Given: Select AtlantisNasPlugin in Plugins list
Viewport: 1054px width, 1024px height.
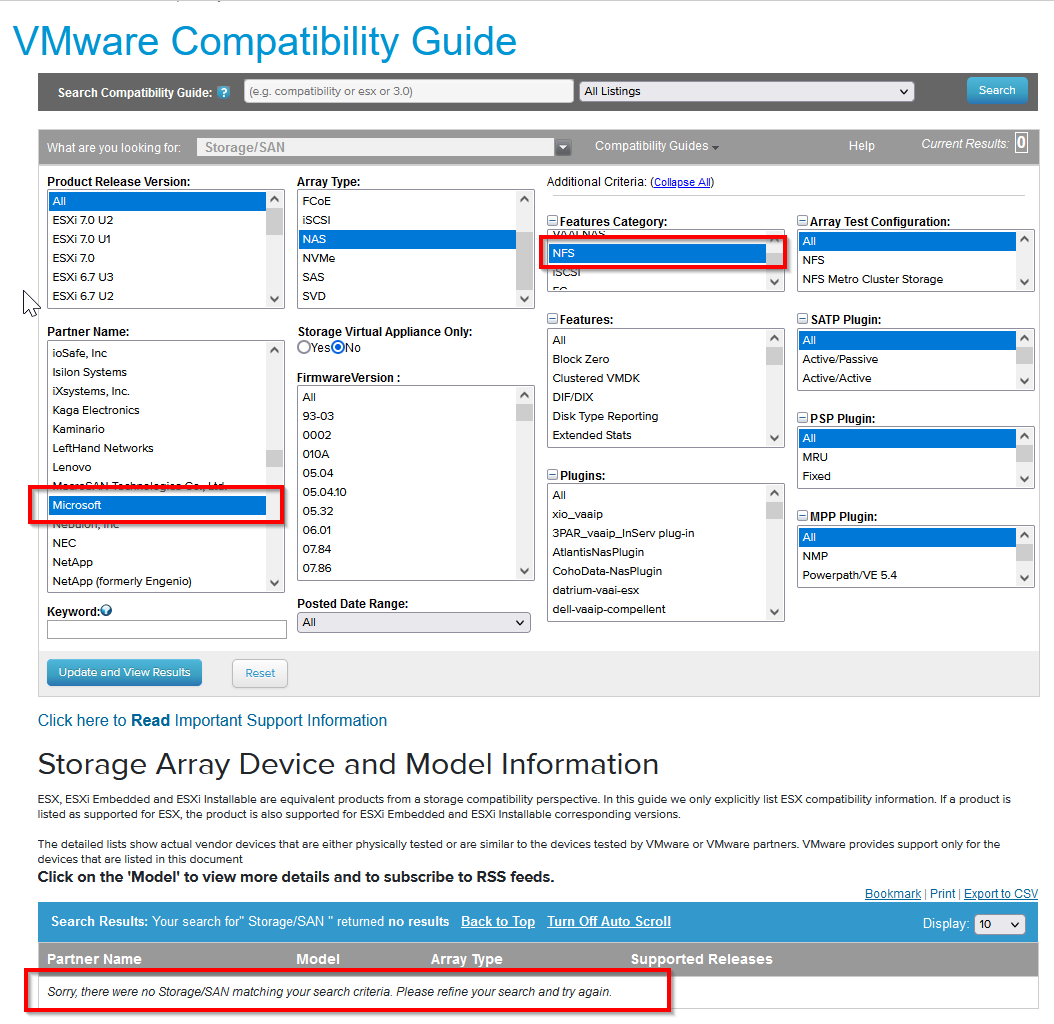Looking at the screenshot, I should [x=657, y=552].
